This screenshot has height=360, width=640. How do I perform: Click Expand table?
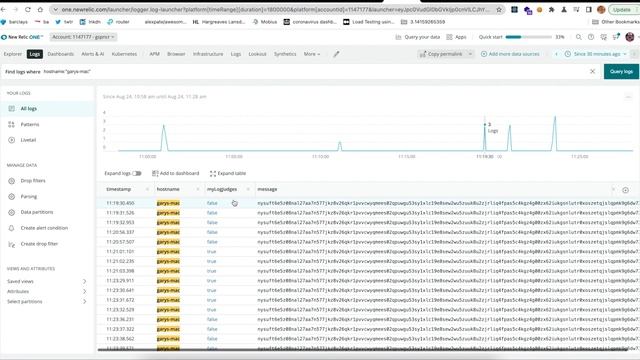228,173
